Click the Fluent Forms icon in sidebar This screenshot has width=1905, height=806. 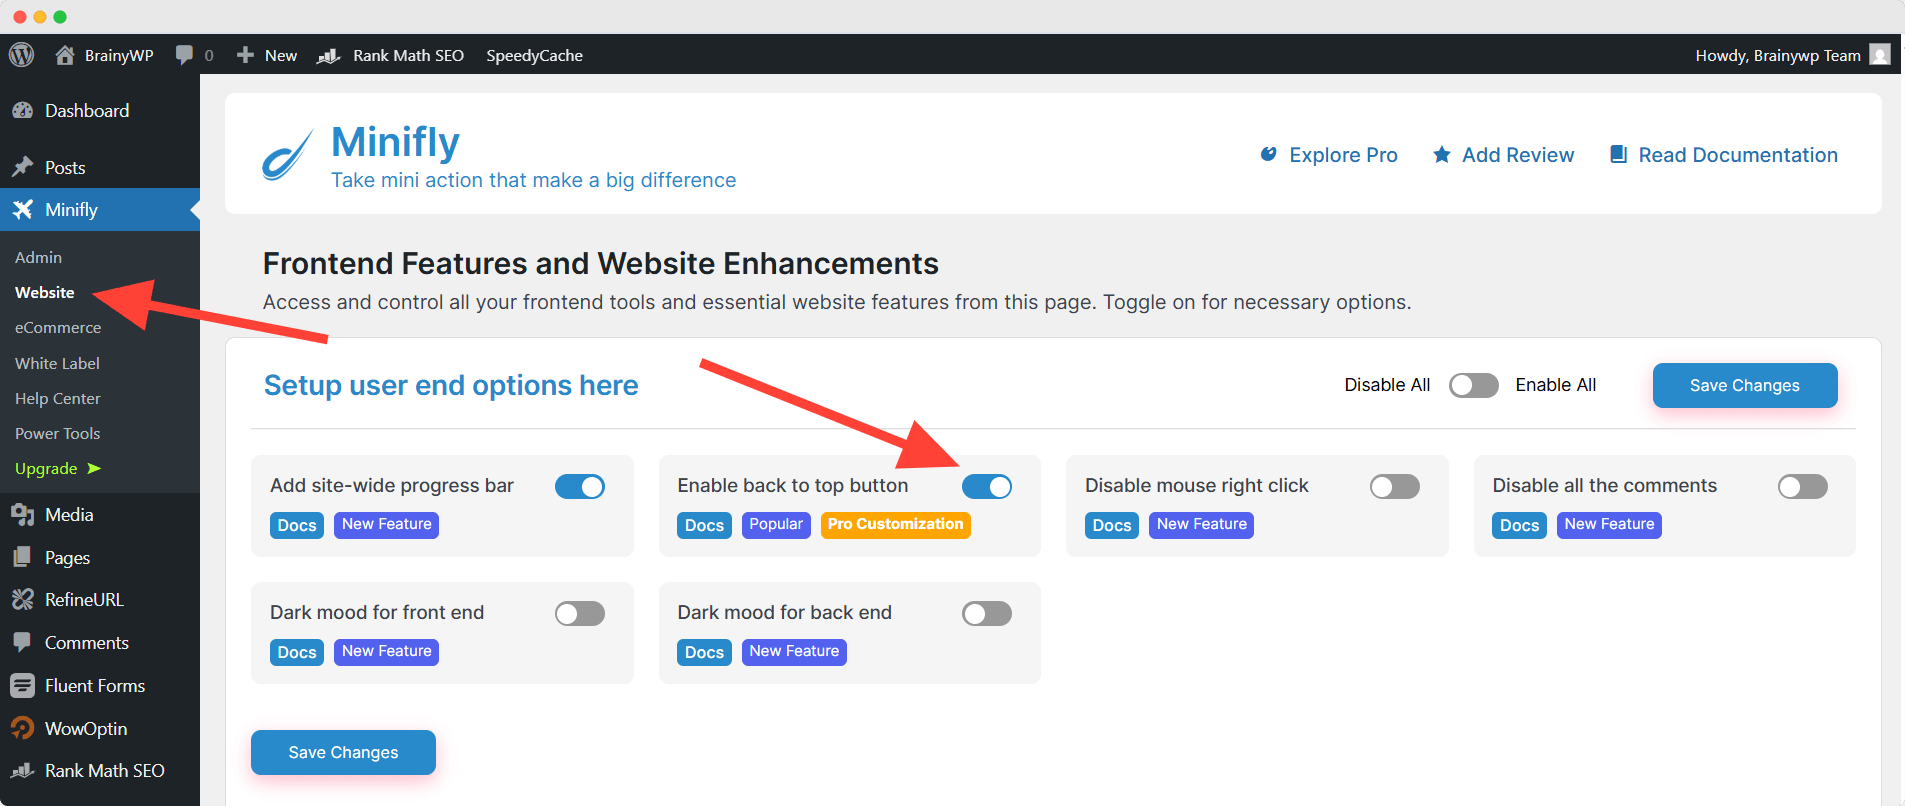point(23,686)
